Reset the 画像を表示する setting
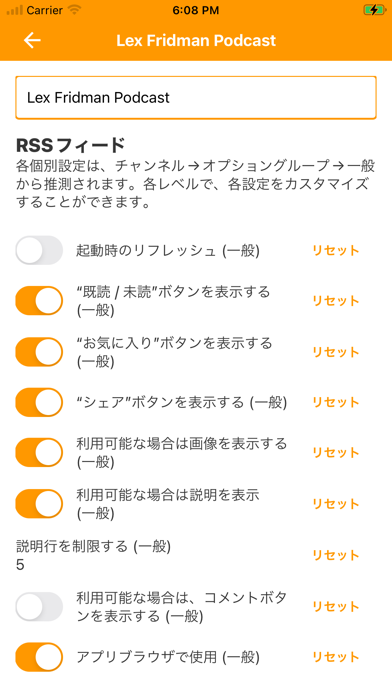The image size is (392, 696). (x=336, y=453)
